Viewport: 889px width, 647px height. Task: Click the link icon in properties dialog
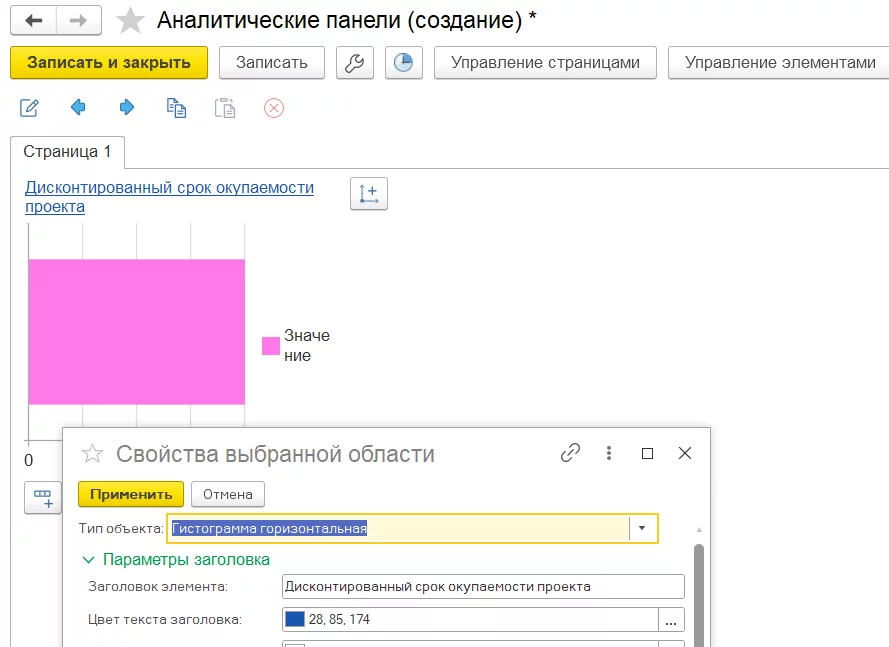click(570, 452)
